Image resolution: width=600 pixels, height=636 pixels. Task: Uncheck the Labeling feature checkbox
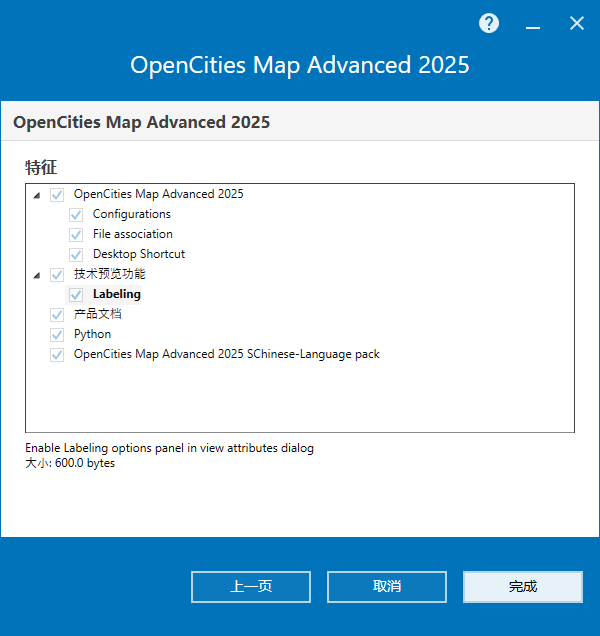coord(76,294)
